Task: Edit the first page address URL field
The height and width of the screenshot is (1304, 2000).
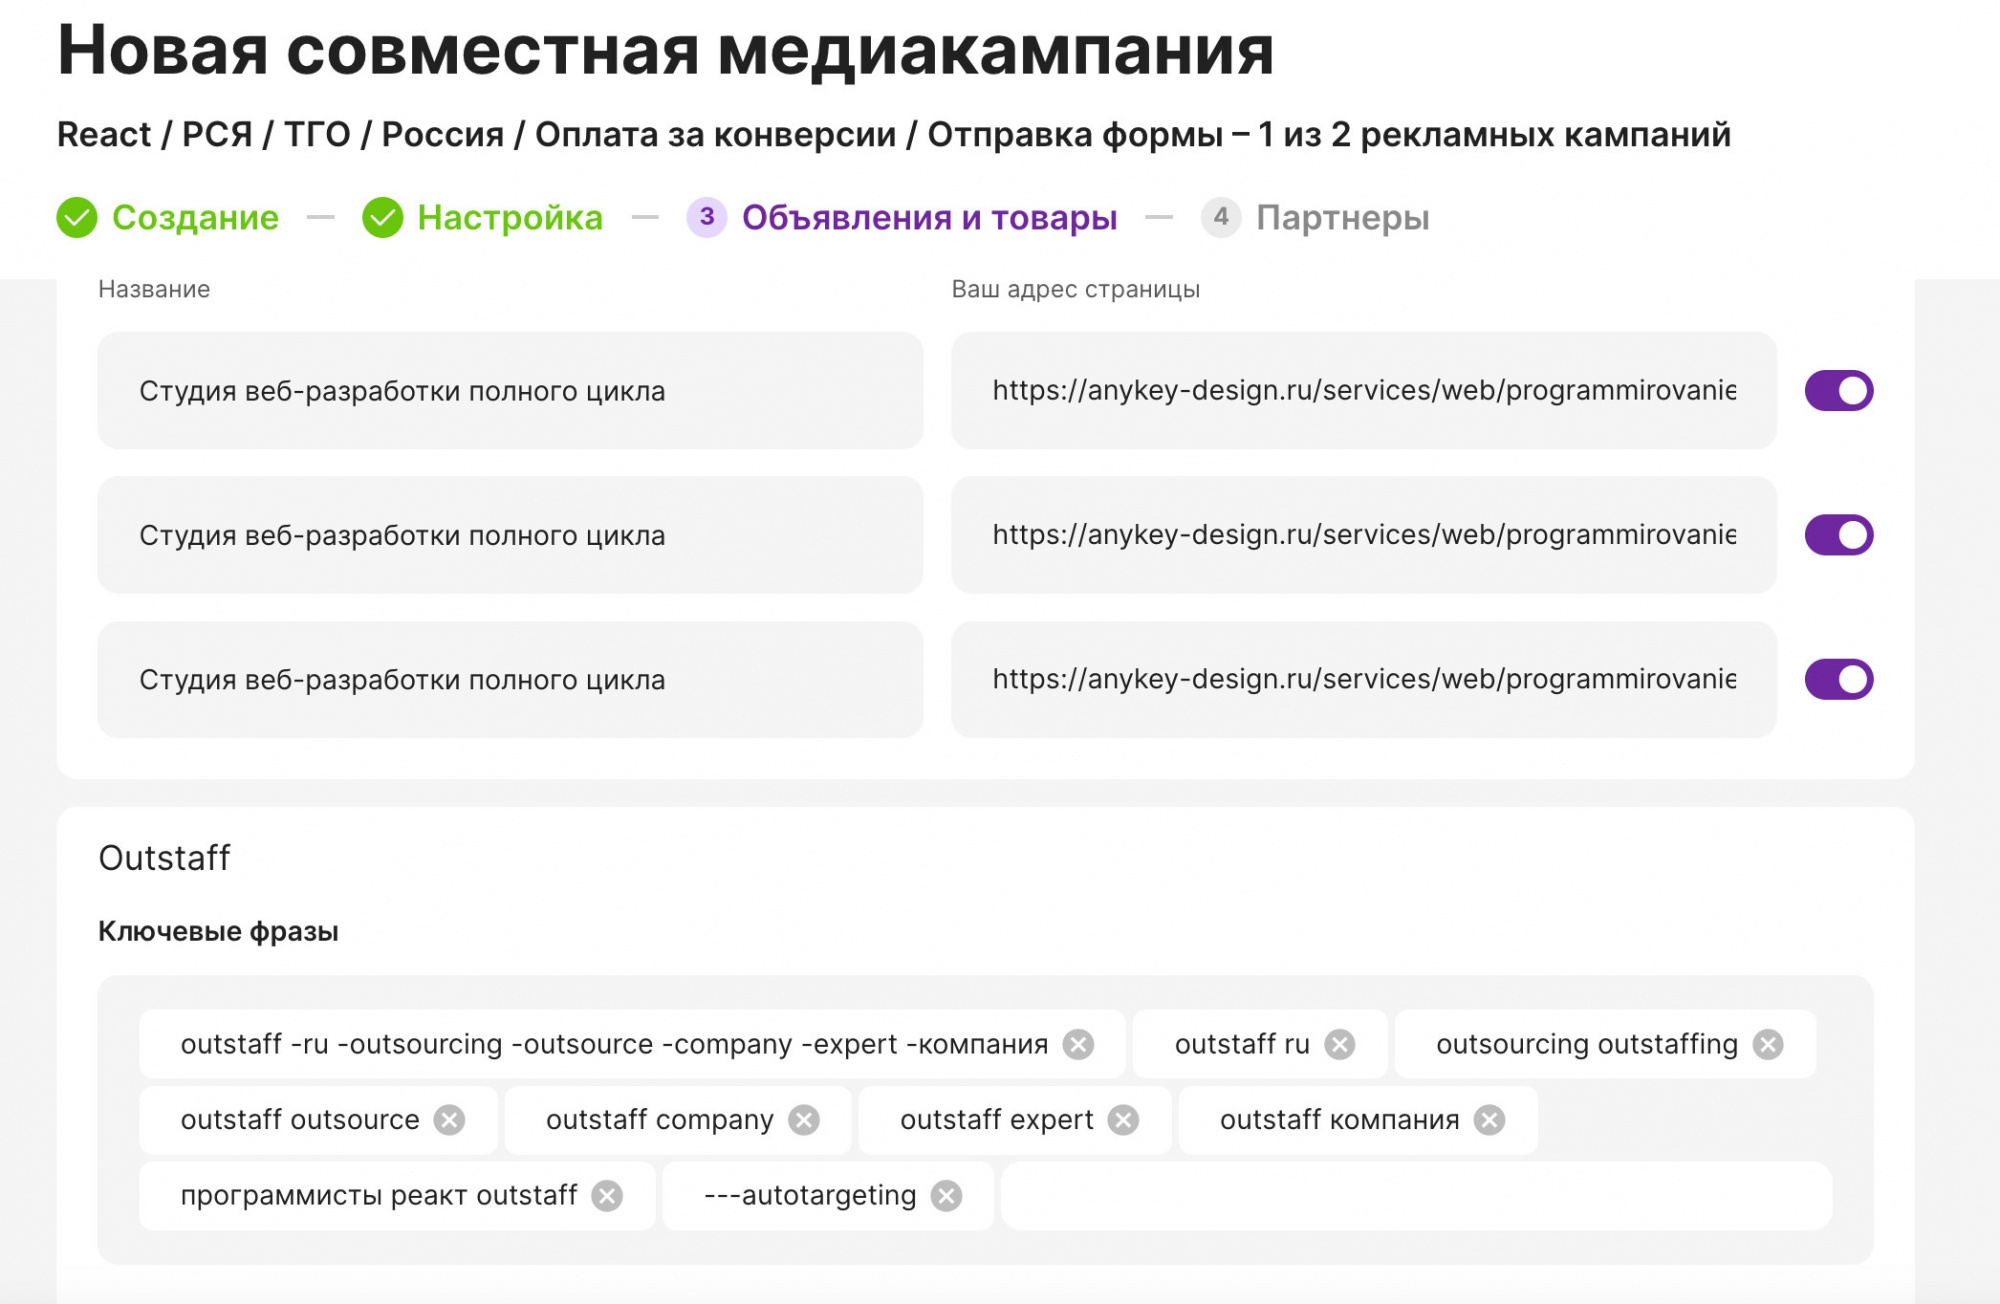Action: pyautogui.click(x=1364, y=391)
